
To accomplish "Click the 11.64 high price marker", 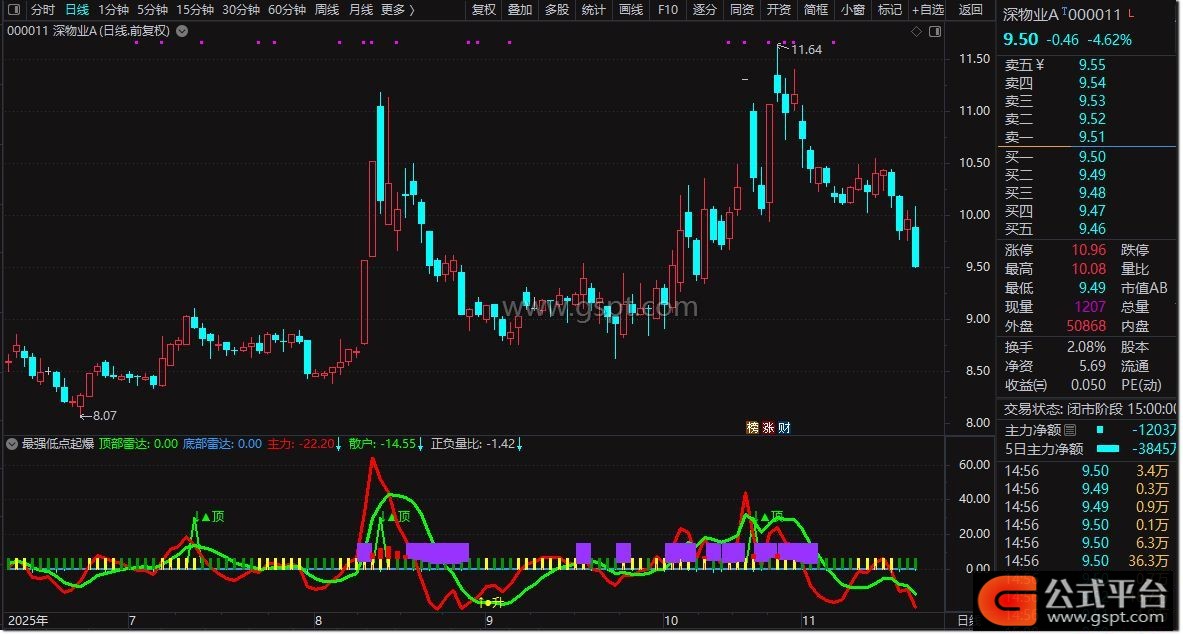I will [x=806, y=49].
